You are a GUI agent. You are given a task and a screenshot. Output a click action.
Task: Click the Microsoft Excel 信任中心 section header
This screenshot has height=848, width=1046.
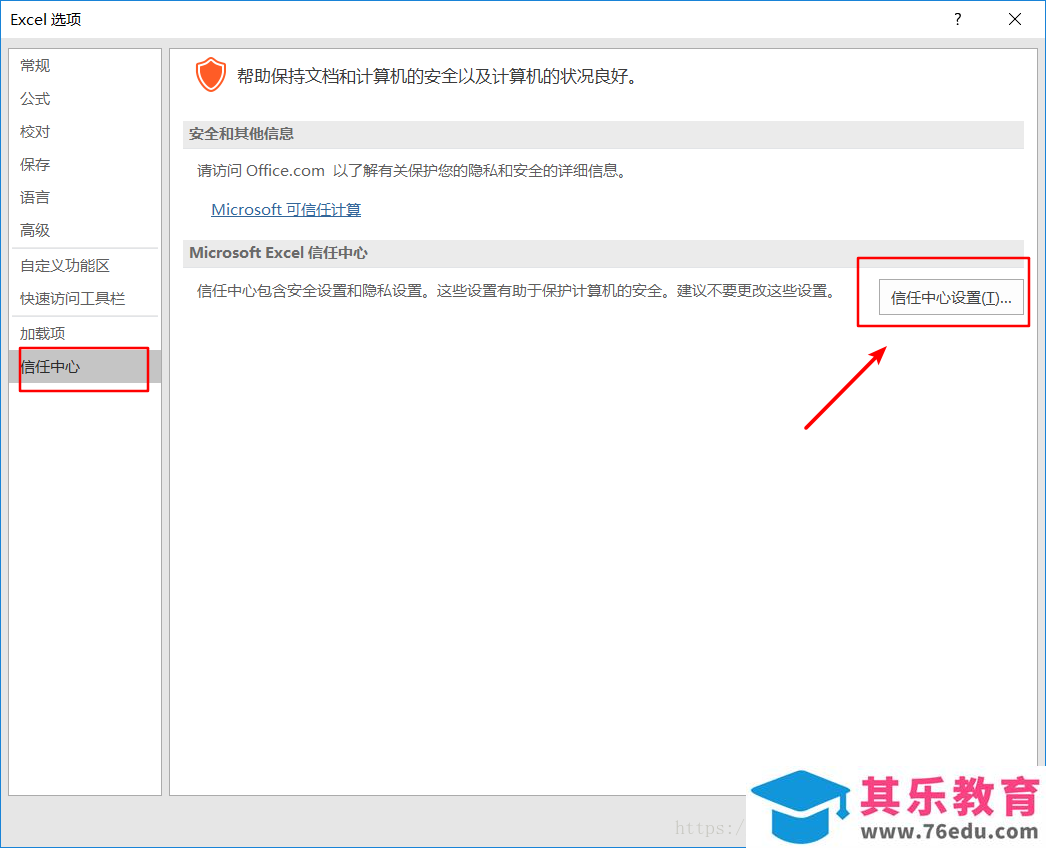[x=603, y=253]
